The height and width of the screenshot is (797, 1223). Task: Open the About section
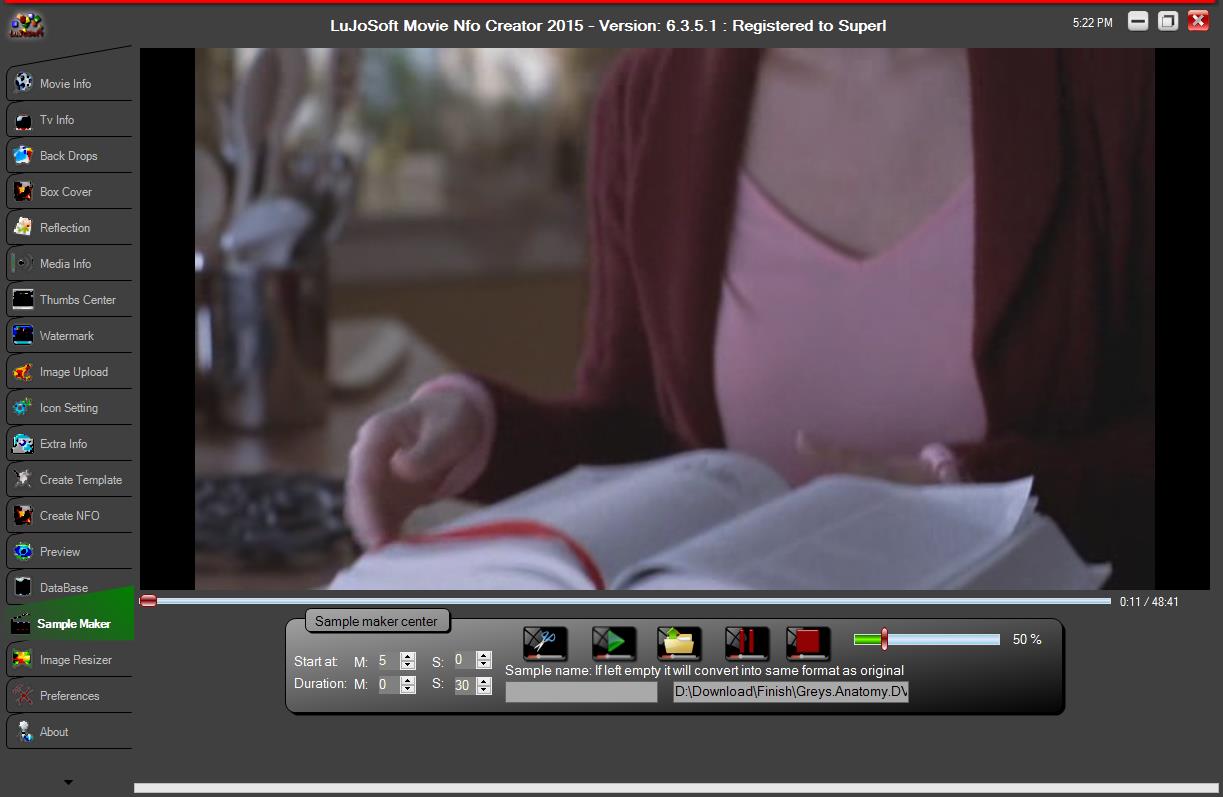pyautogui.click(x=68, y=732)
